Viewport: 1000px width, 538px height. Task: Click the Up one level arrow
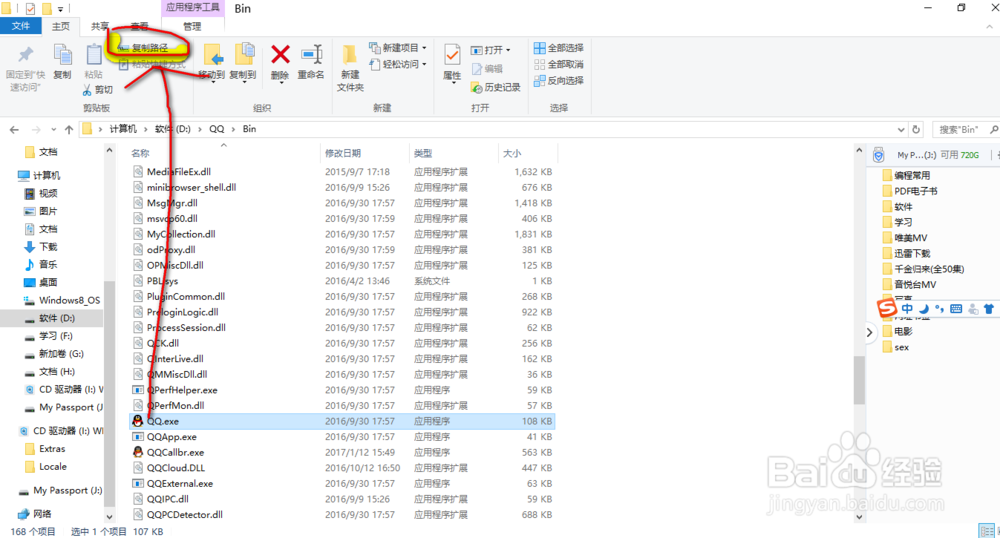pyautogui.click(x=69, y=129)
